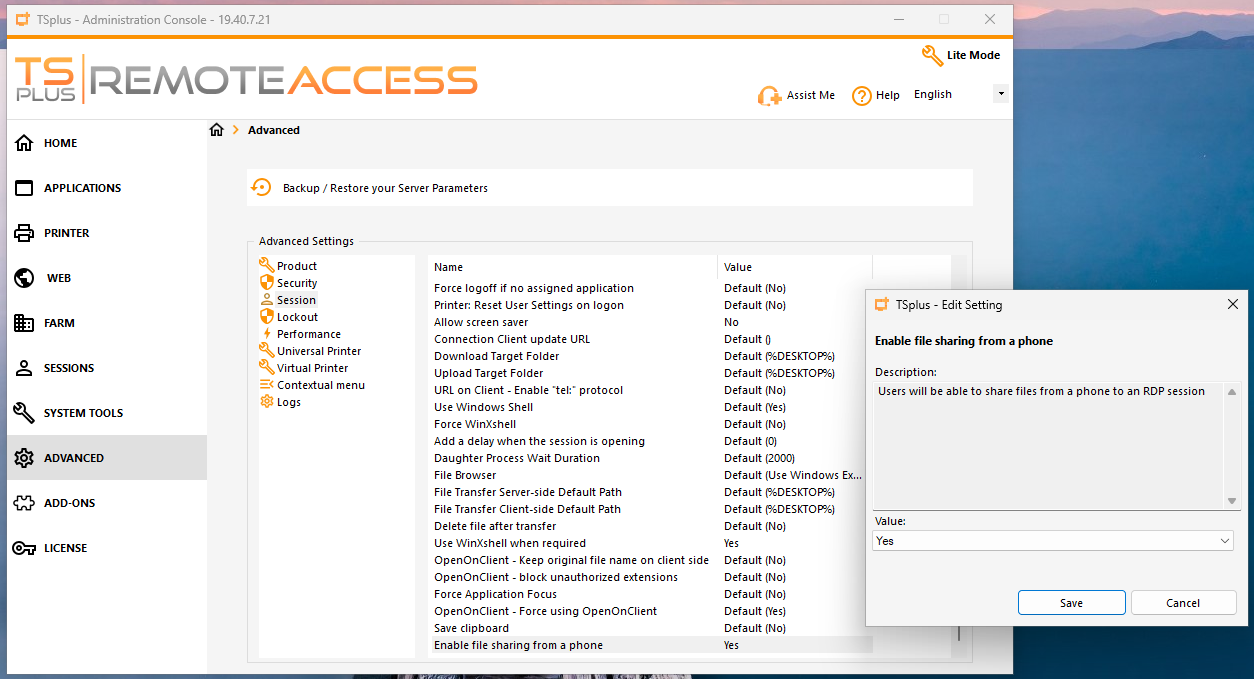Select 'Download Target Folder' row

[x=650, y=356]
